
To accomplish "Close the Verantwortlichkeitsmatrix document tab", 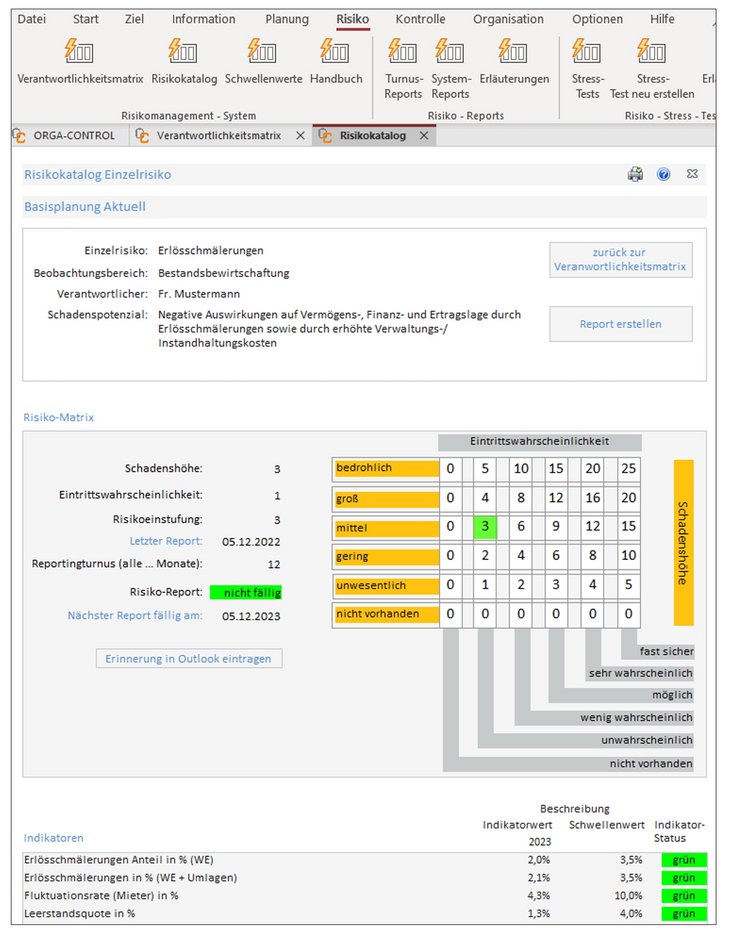I will [300, 135].
